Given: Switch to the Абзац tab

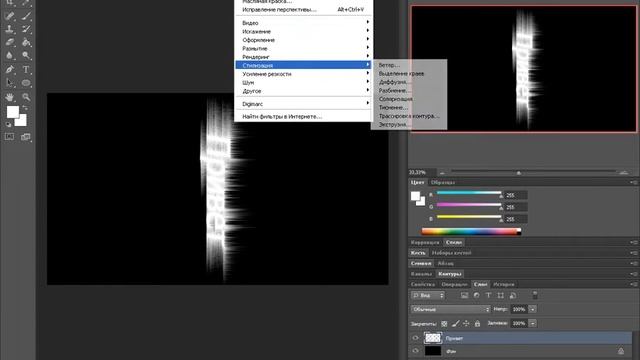Looking at the screenshot, I should click(445, 264).
